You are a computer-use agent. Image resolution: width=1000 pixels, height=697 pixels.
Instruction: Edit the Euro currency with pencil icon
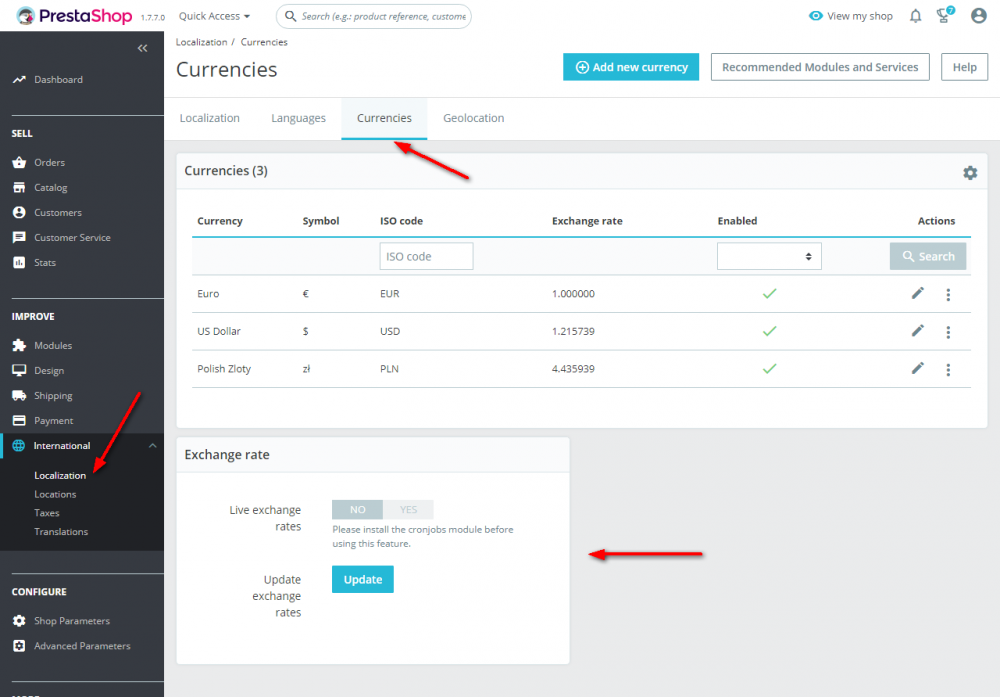[918, 293]
